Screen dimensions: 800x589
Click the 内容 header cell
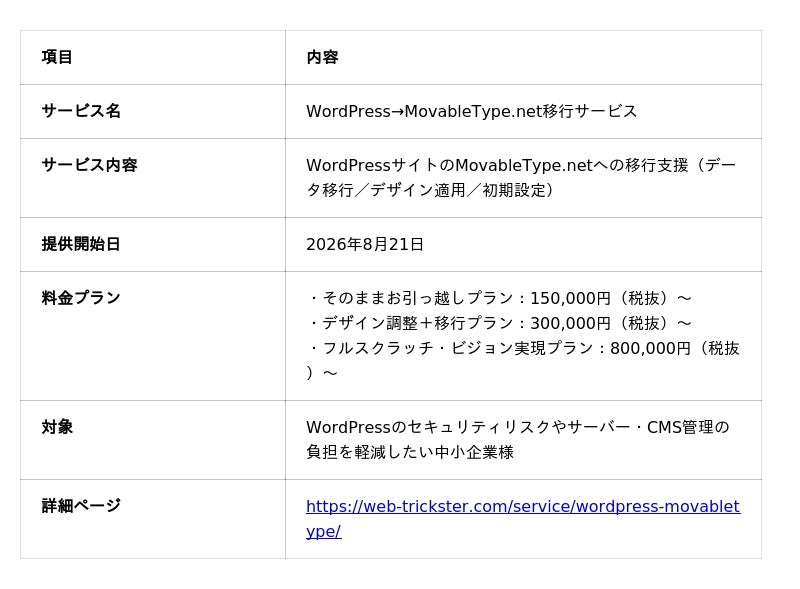322,57
